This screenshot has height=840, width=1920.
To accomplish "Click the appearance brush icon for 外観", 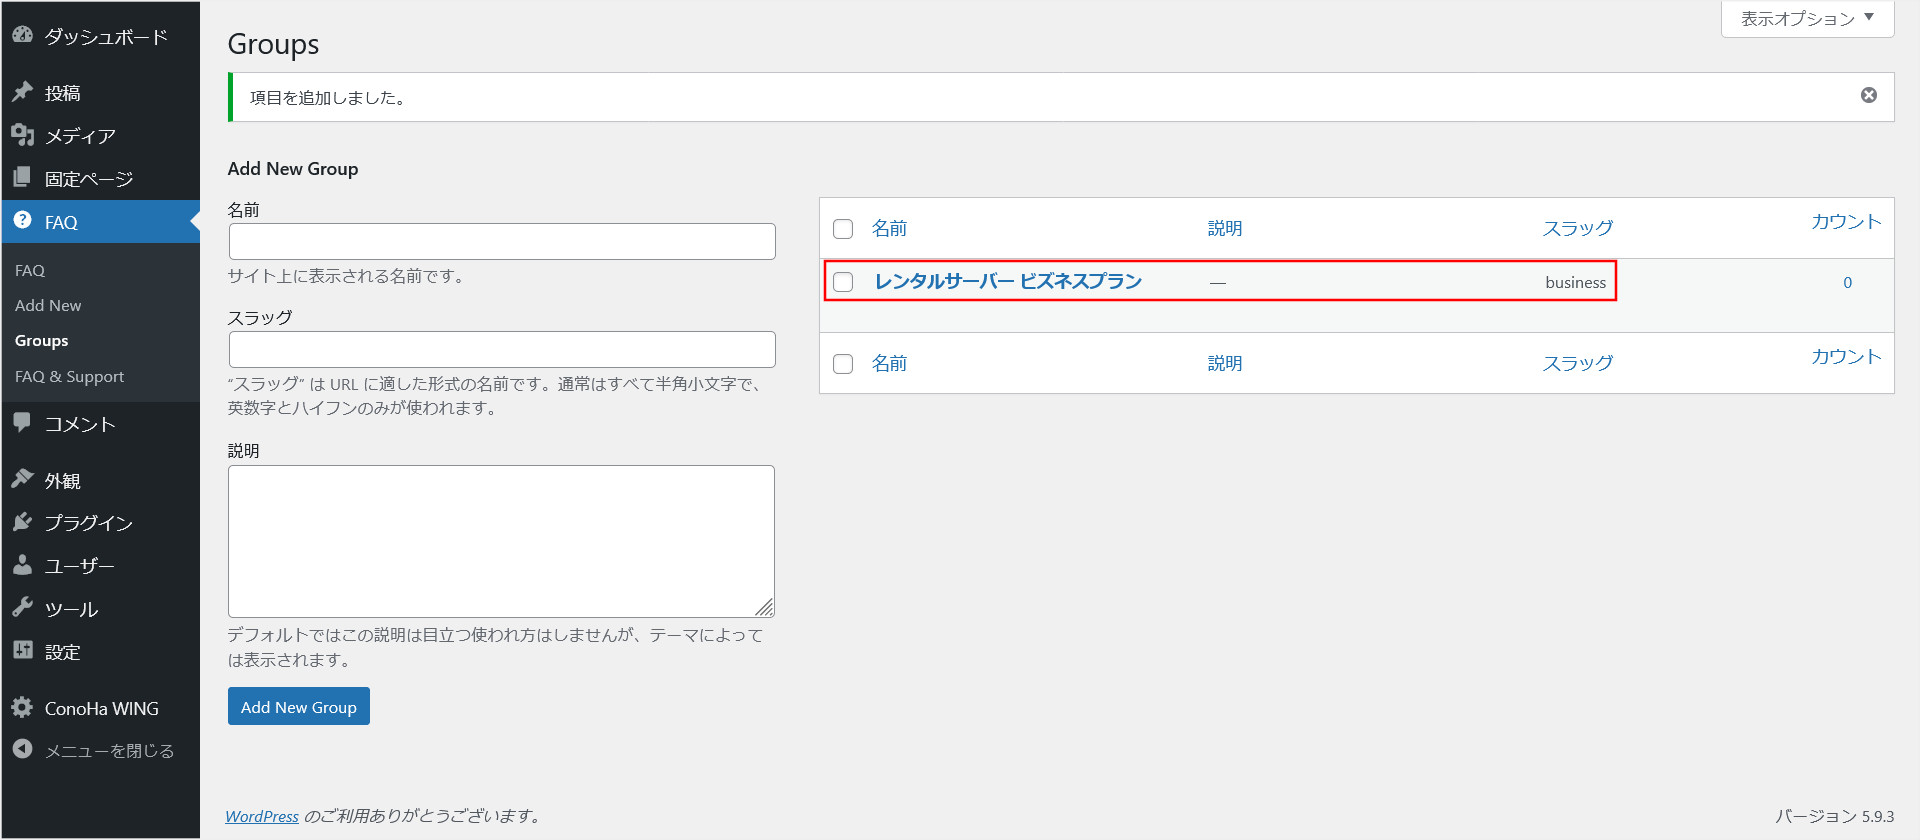I will click(x=22, y=480).
